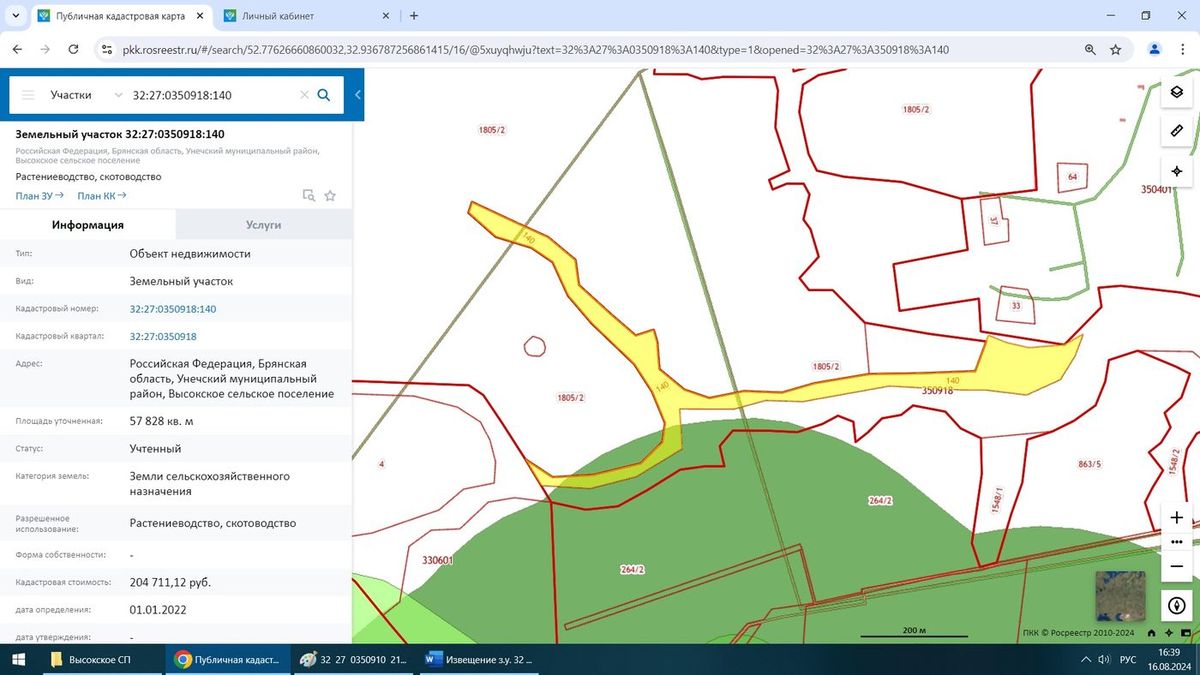Click the compass north orientation icon
The width and height of the screenshot is (1200, 675).
tap(1176, 605)
